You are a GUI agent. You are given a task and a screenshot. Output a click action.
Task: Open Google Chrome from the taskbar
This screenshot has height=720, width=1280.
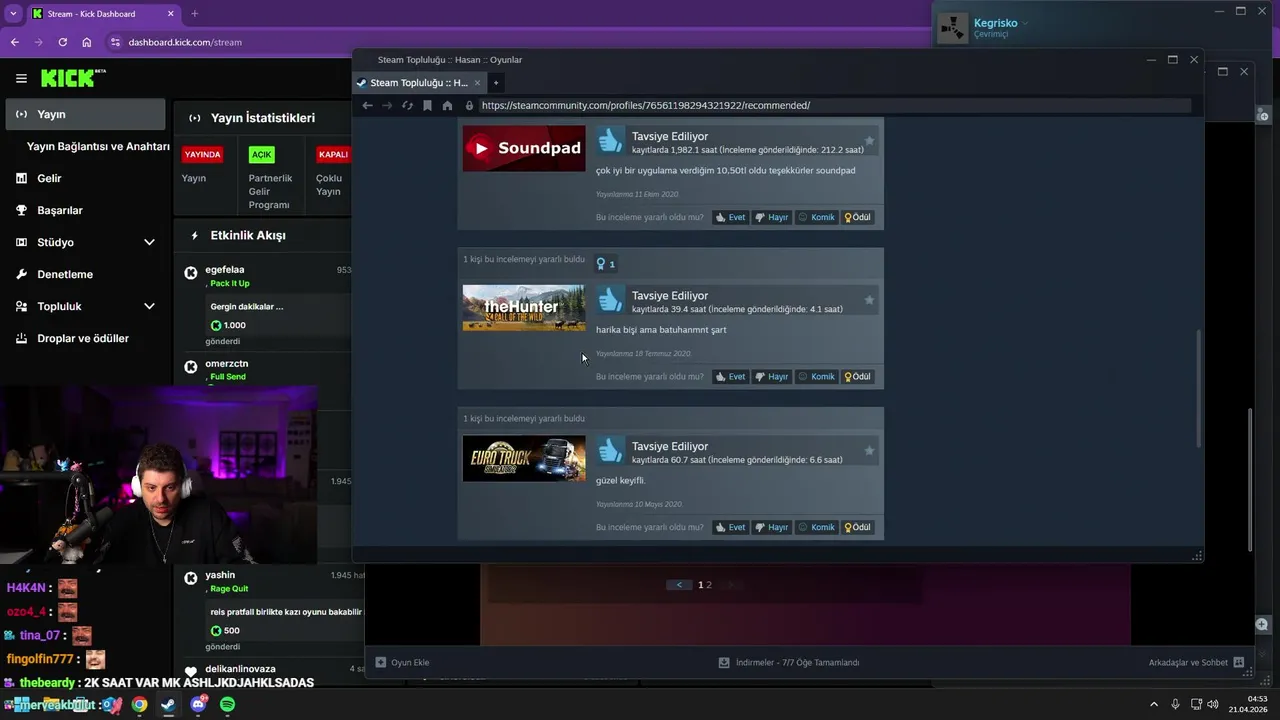click(x=139, y=704)
